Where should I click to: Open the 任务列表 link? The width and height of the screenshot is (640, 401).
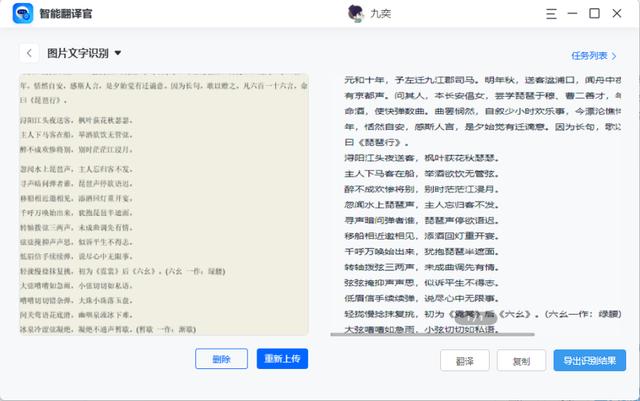coord(594,56)
